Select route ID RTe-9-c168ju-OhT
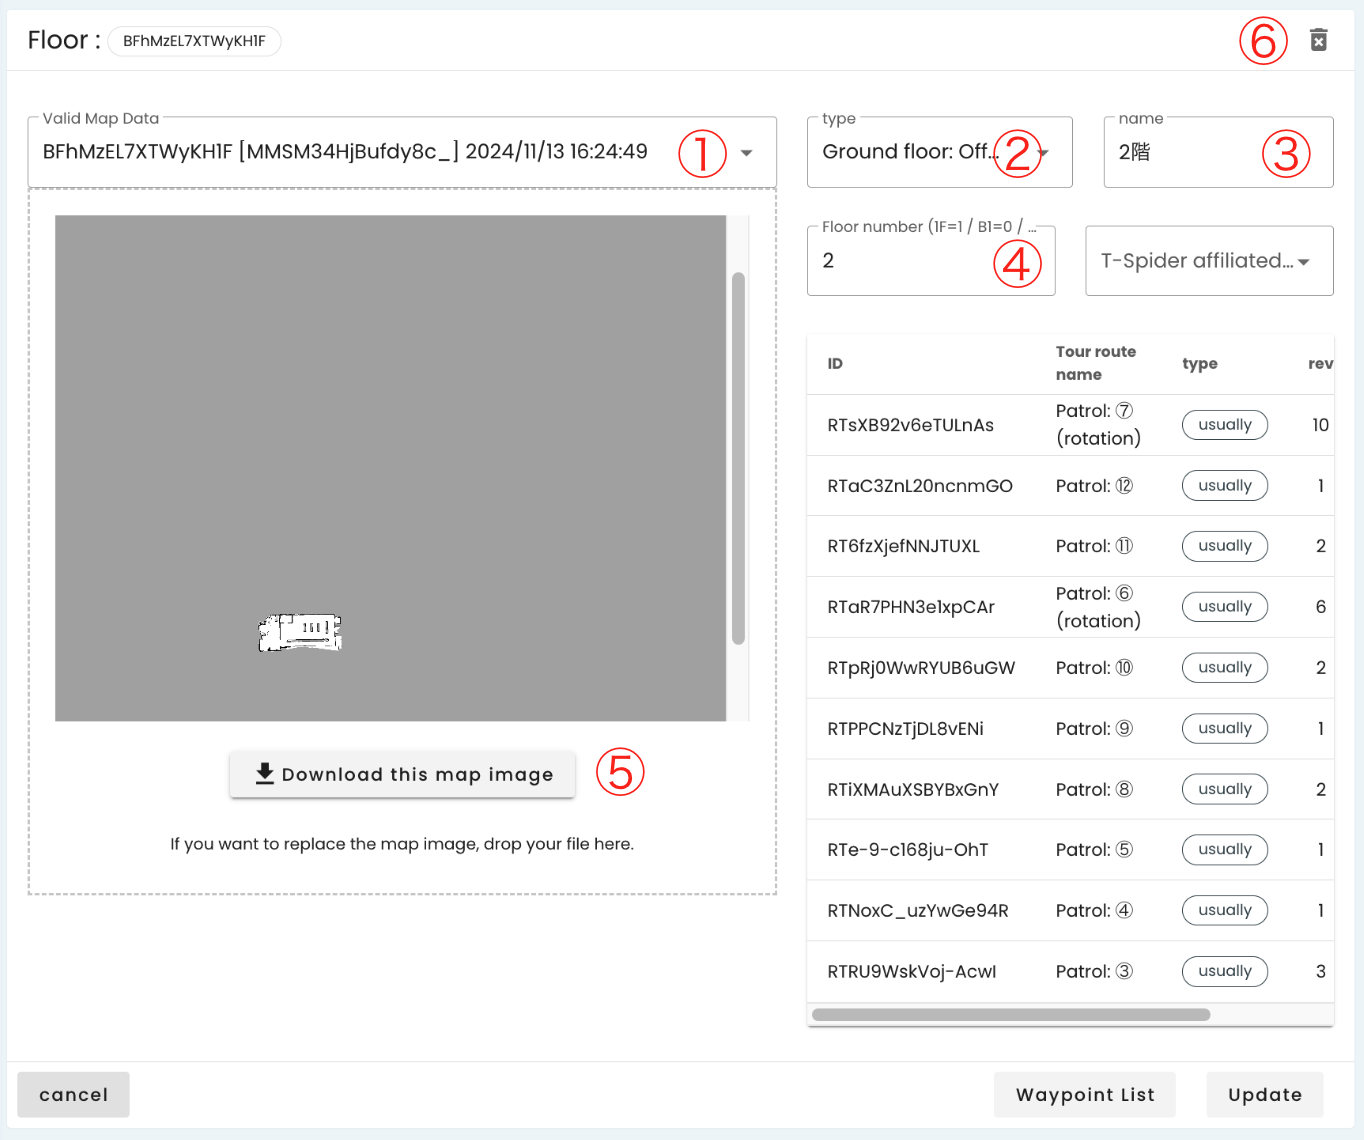The height and width of the screenshot is (1140, 1364). 908,850
